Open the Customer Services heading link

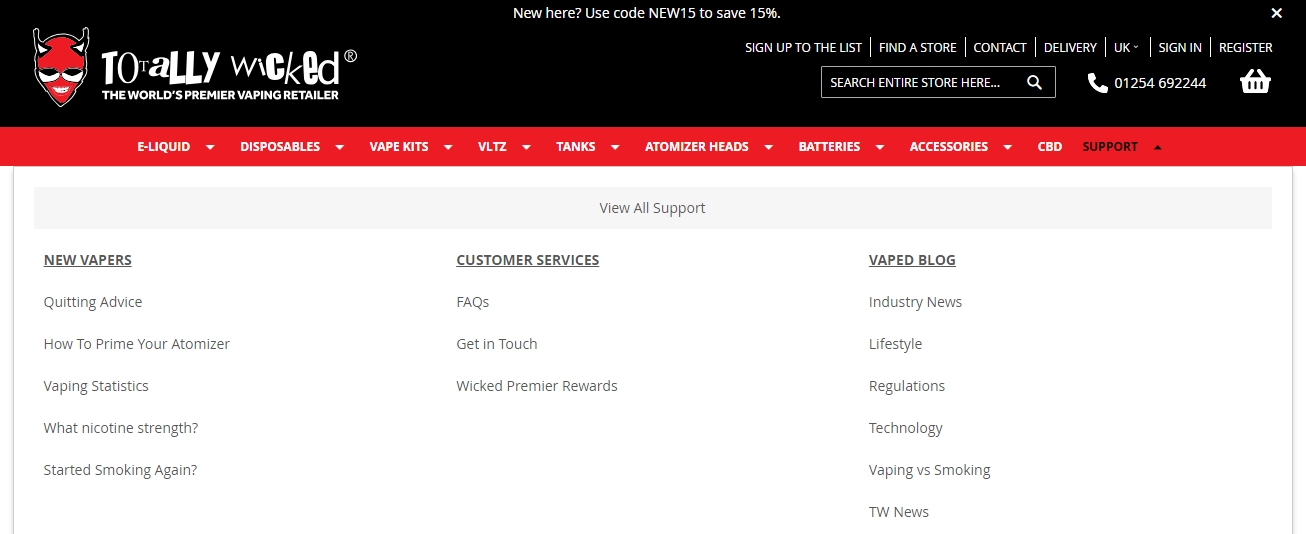(528, 260)
